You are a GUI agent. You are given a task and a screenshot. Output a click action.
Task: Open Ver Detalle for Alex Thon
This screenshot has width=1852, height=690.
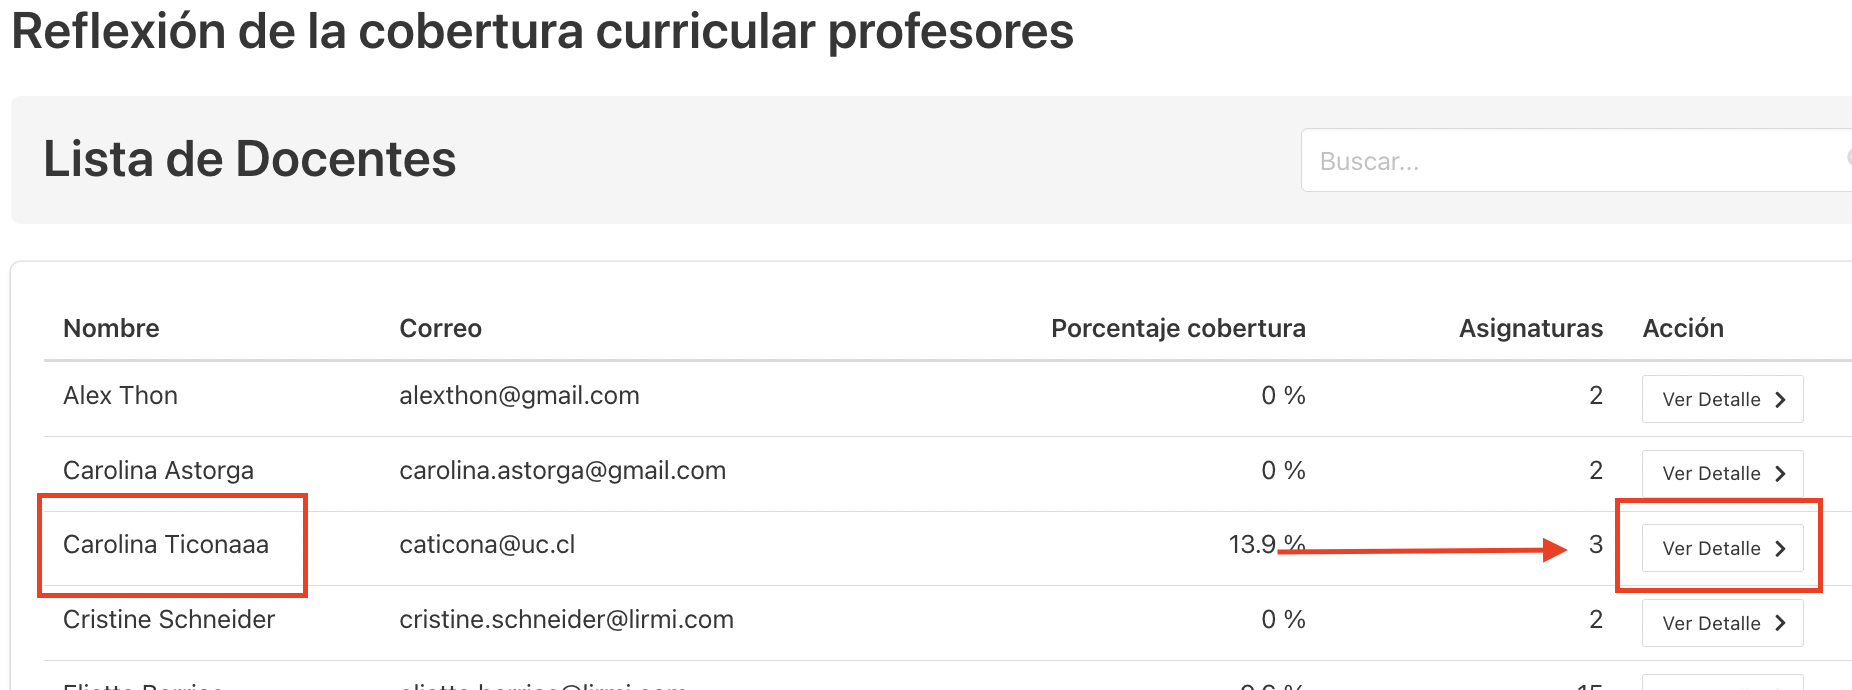1722,399
